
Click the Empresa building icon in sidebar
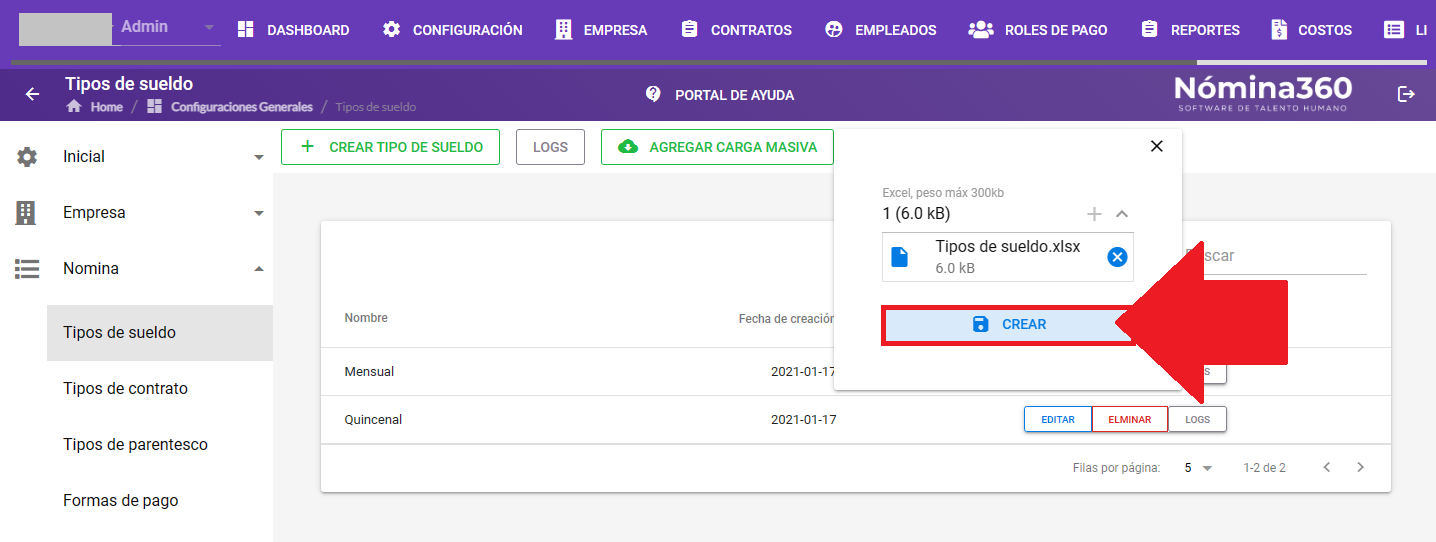coord(26,213)
